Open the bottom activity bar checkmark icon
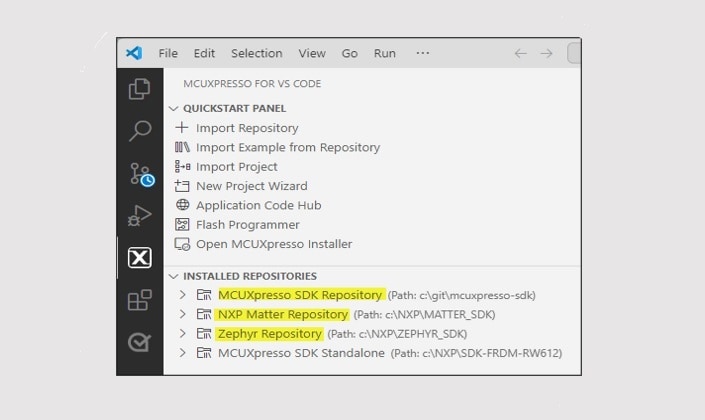 [x=140, y=343]
